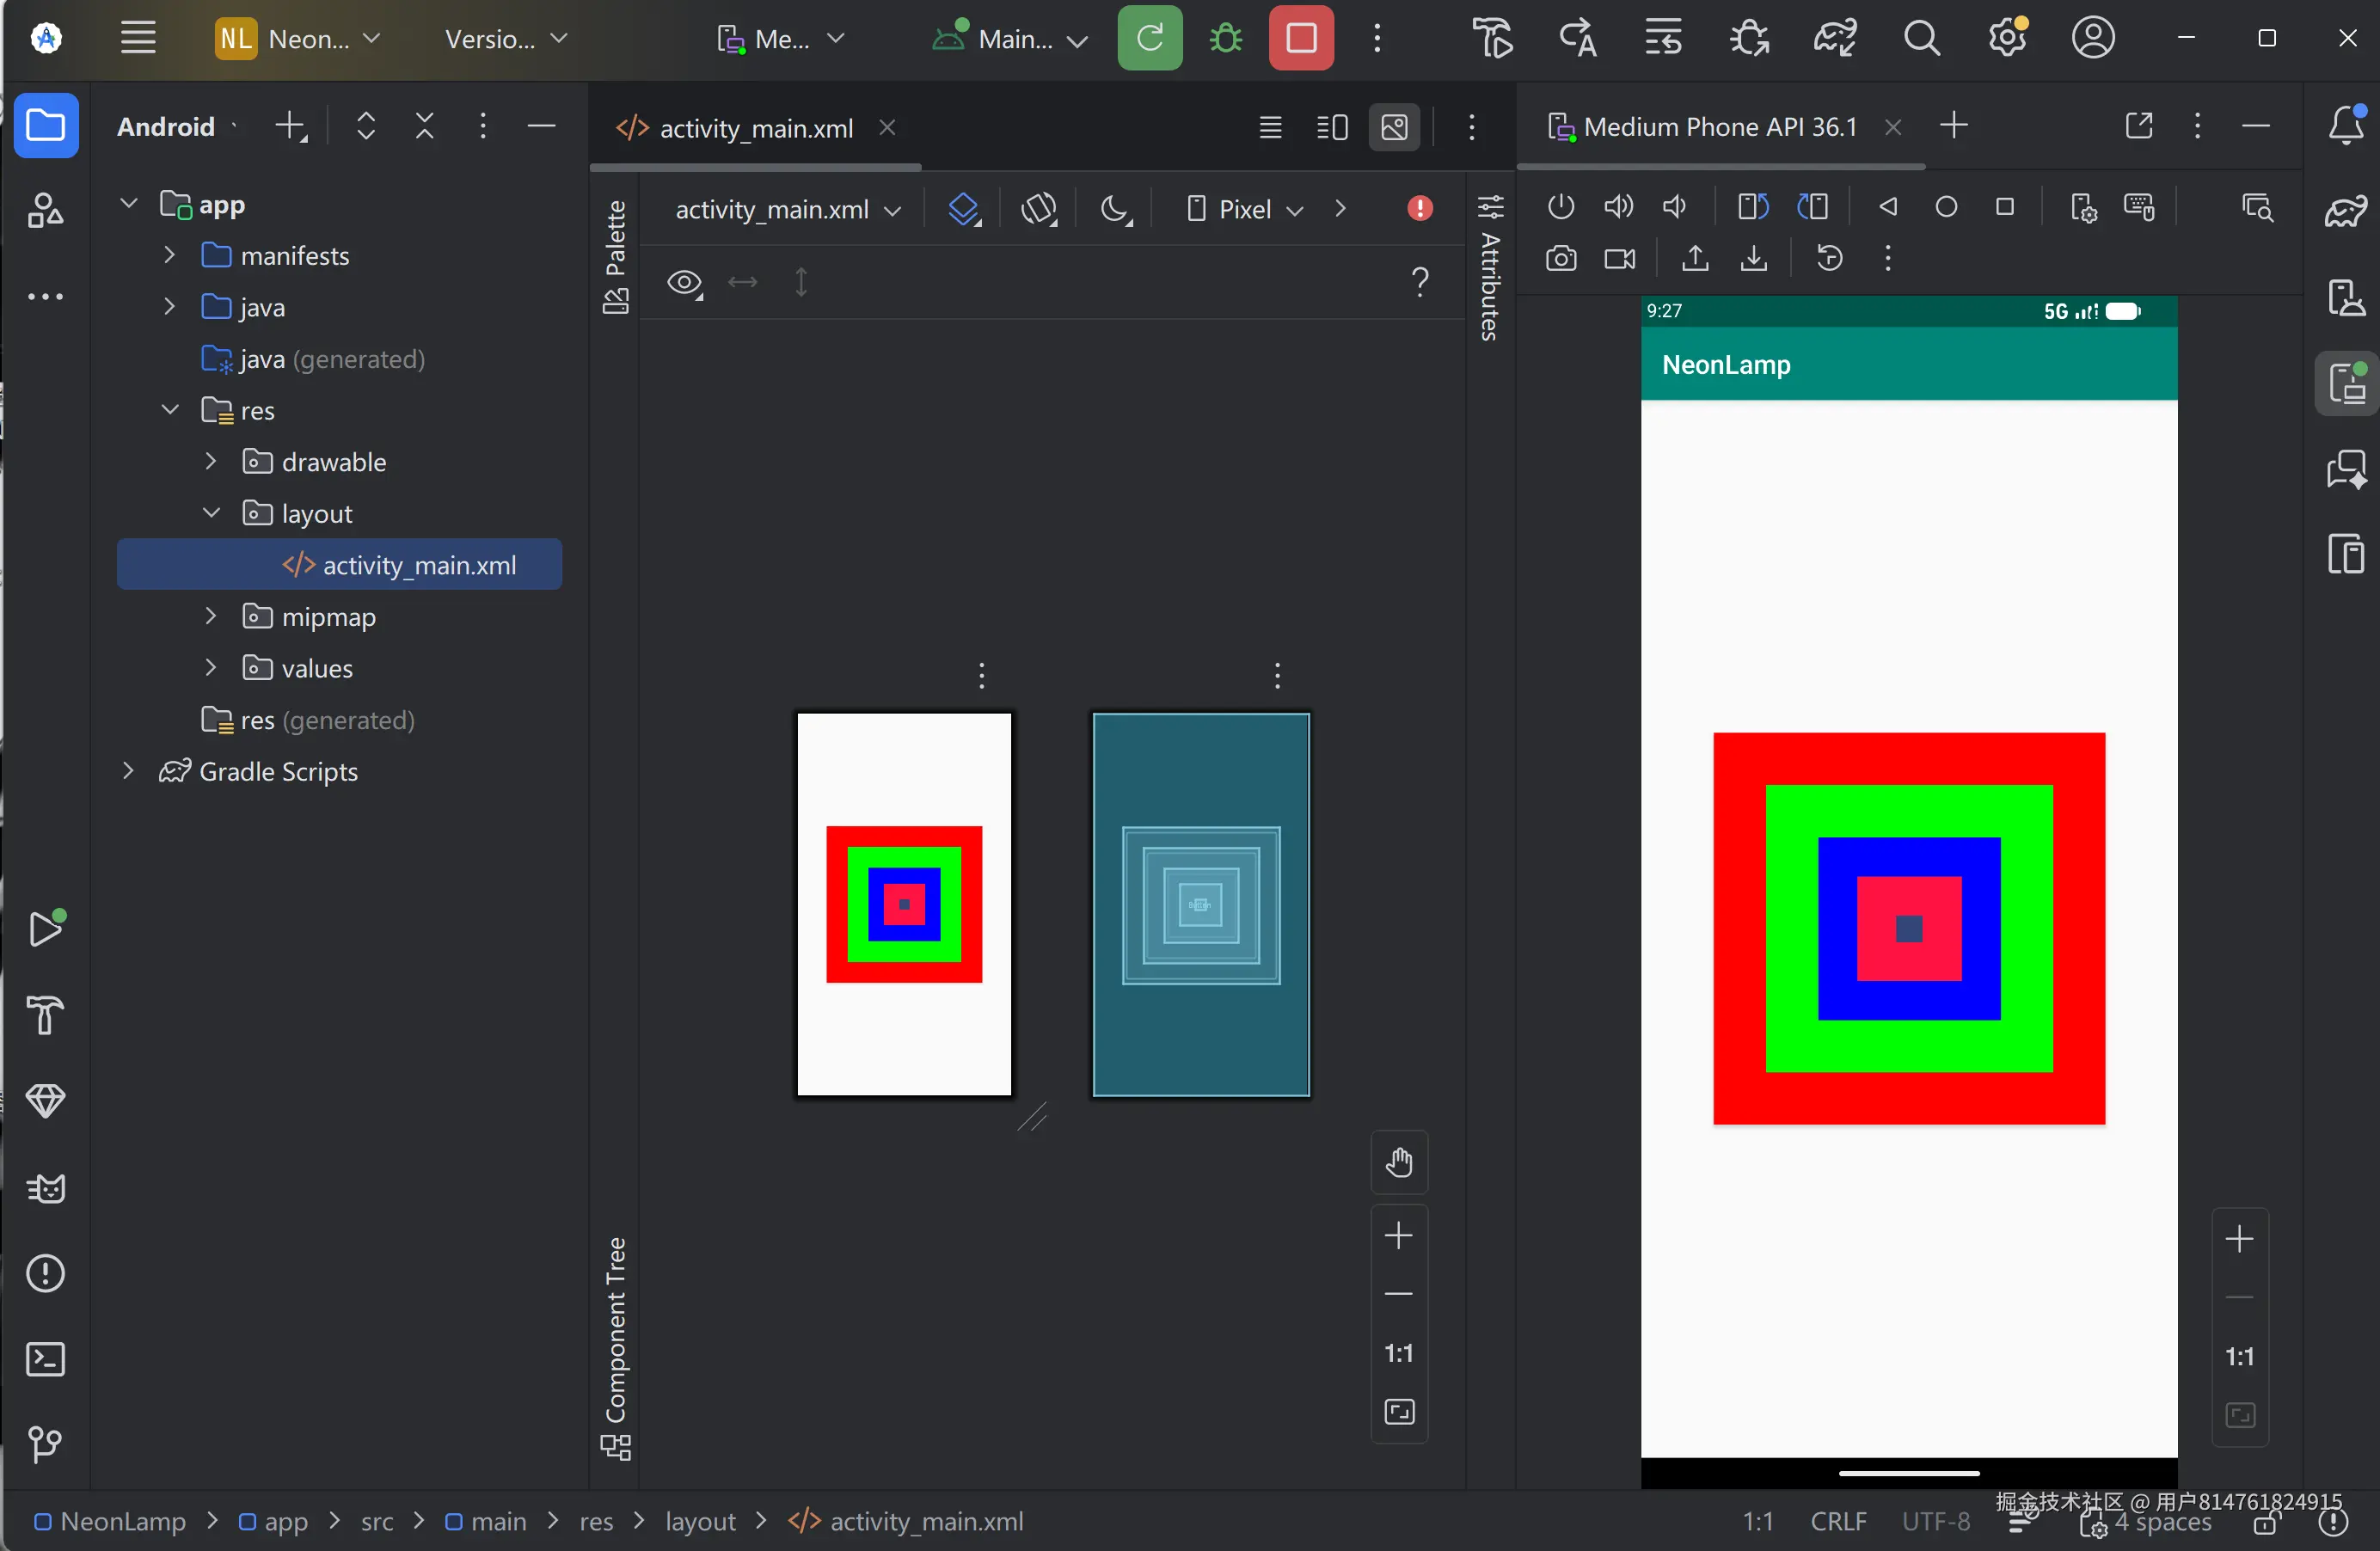This screenshot has width=2380, height=1551.
Task: Expand the java folder
Action: click(170, 307)
